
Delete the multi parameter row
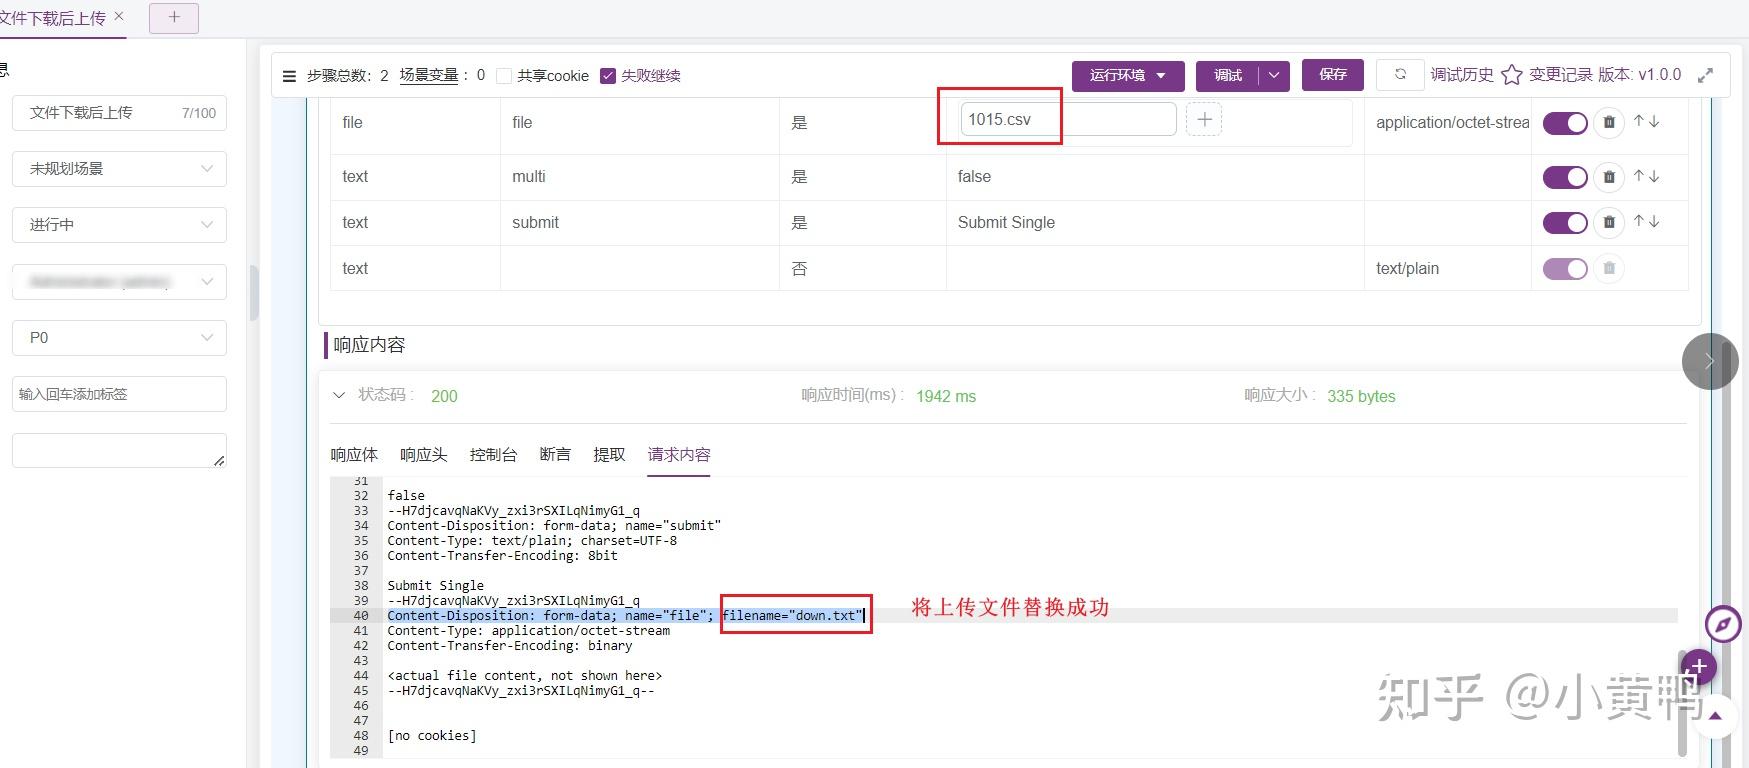[1609, 177]
